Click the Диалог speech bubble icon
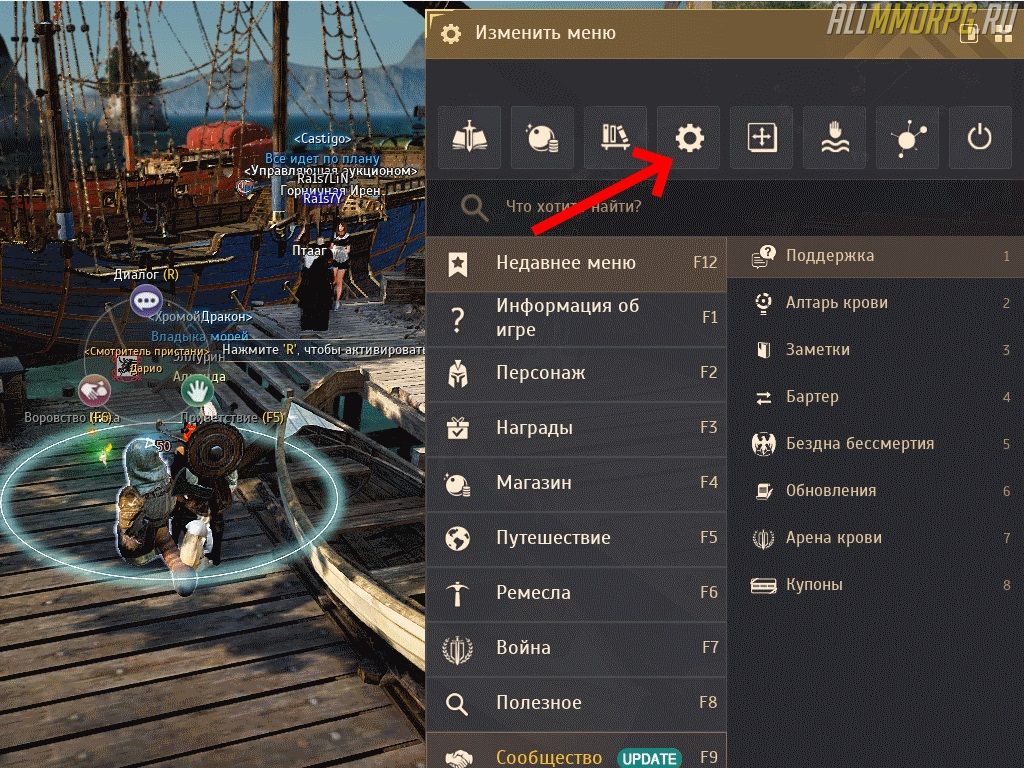 (146, 301)
